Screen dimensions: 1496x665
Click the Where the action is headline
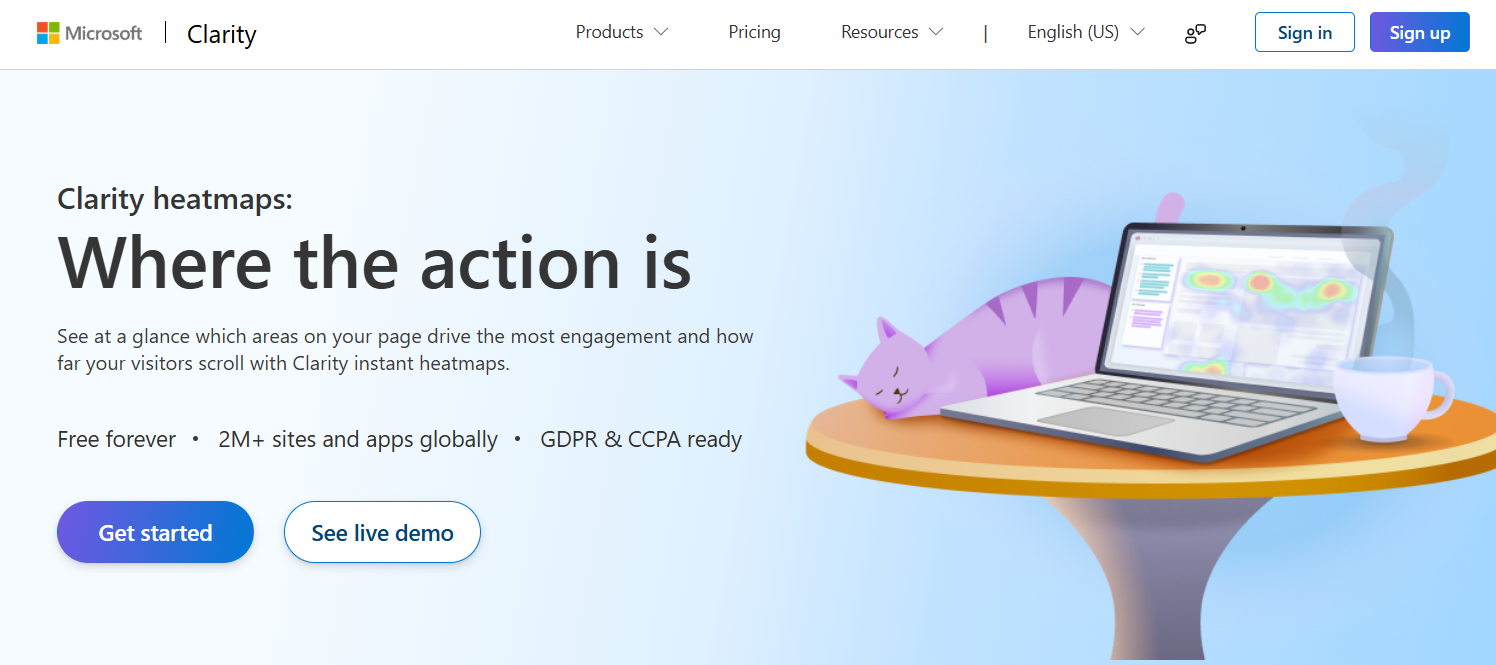pos(375,262)
